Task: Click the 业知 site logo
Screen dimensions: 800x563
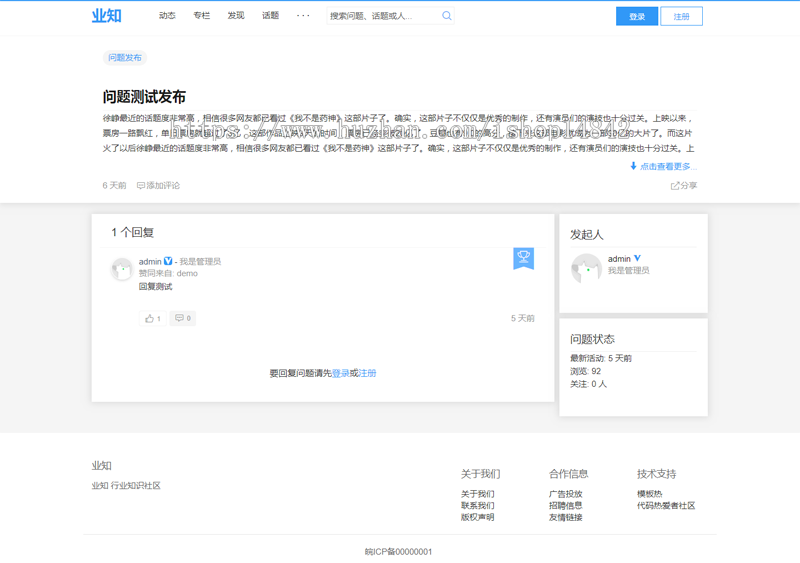Action: [107, 16]
